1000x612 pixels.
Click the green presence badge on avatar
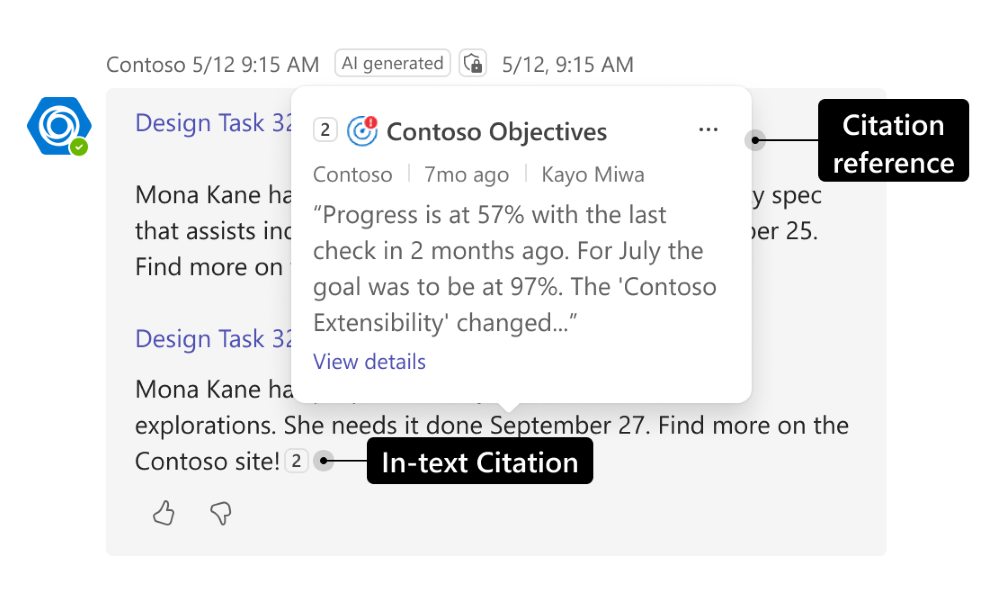[x=79, y=147]
